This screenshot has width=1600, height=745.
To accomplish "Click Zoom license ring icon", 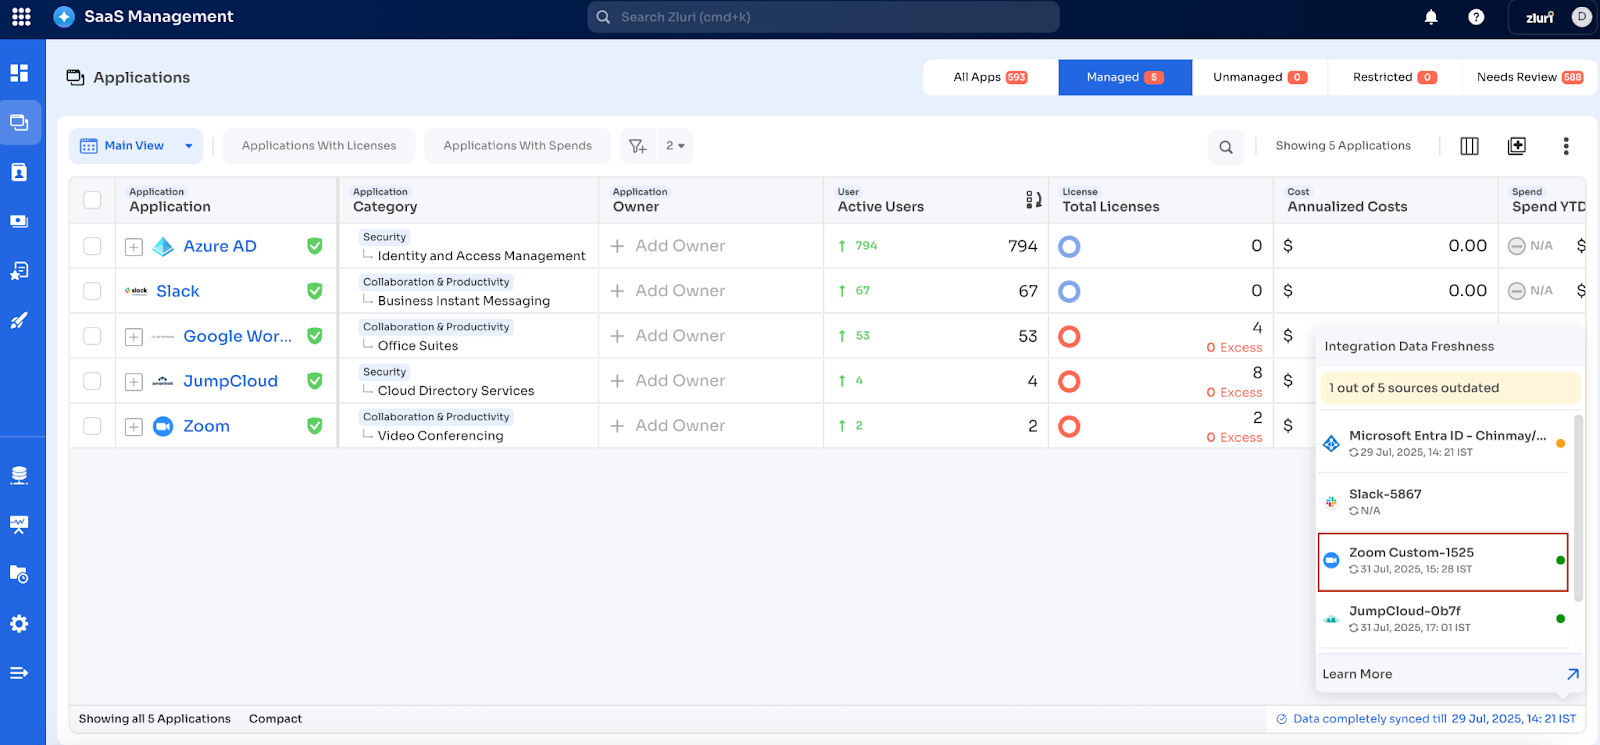I will click(x=1069, y=426).
